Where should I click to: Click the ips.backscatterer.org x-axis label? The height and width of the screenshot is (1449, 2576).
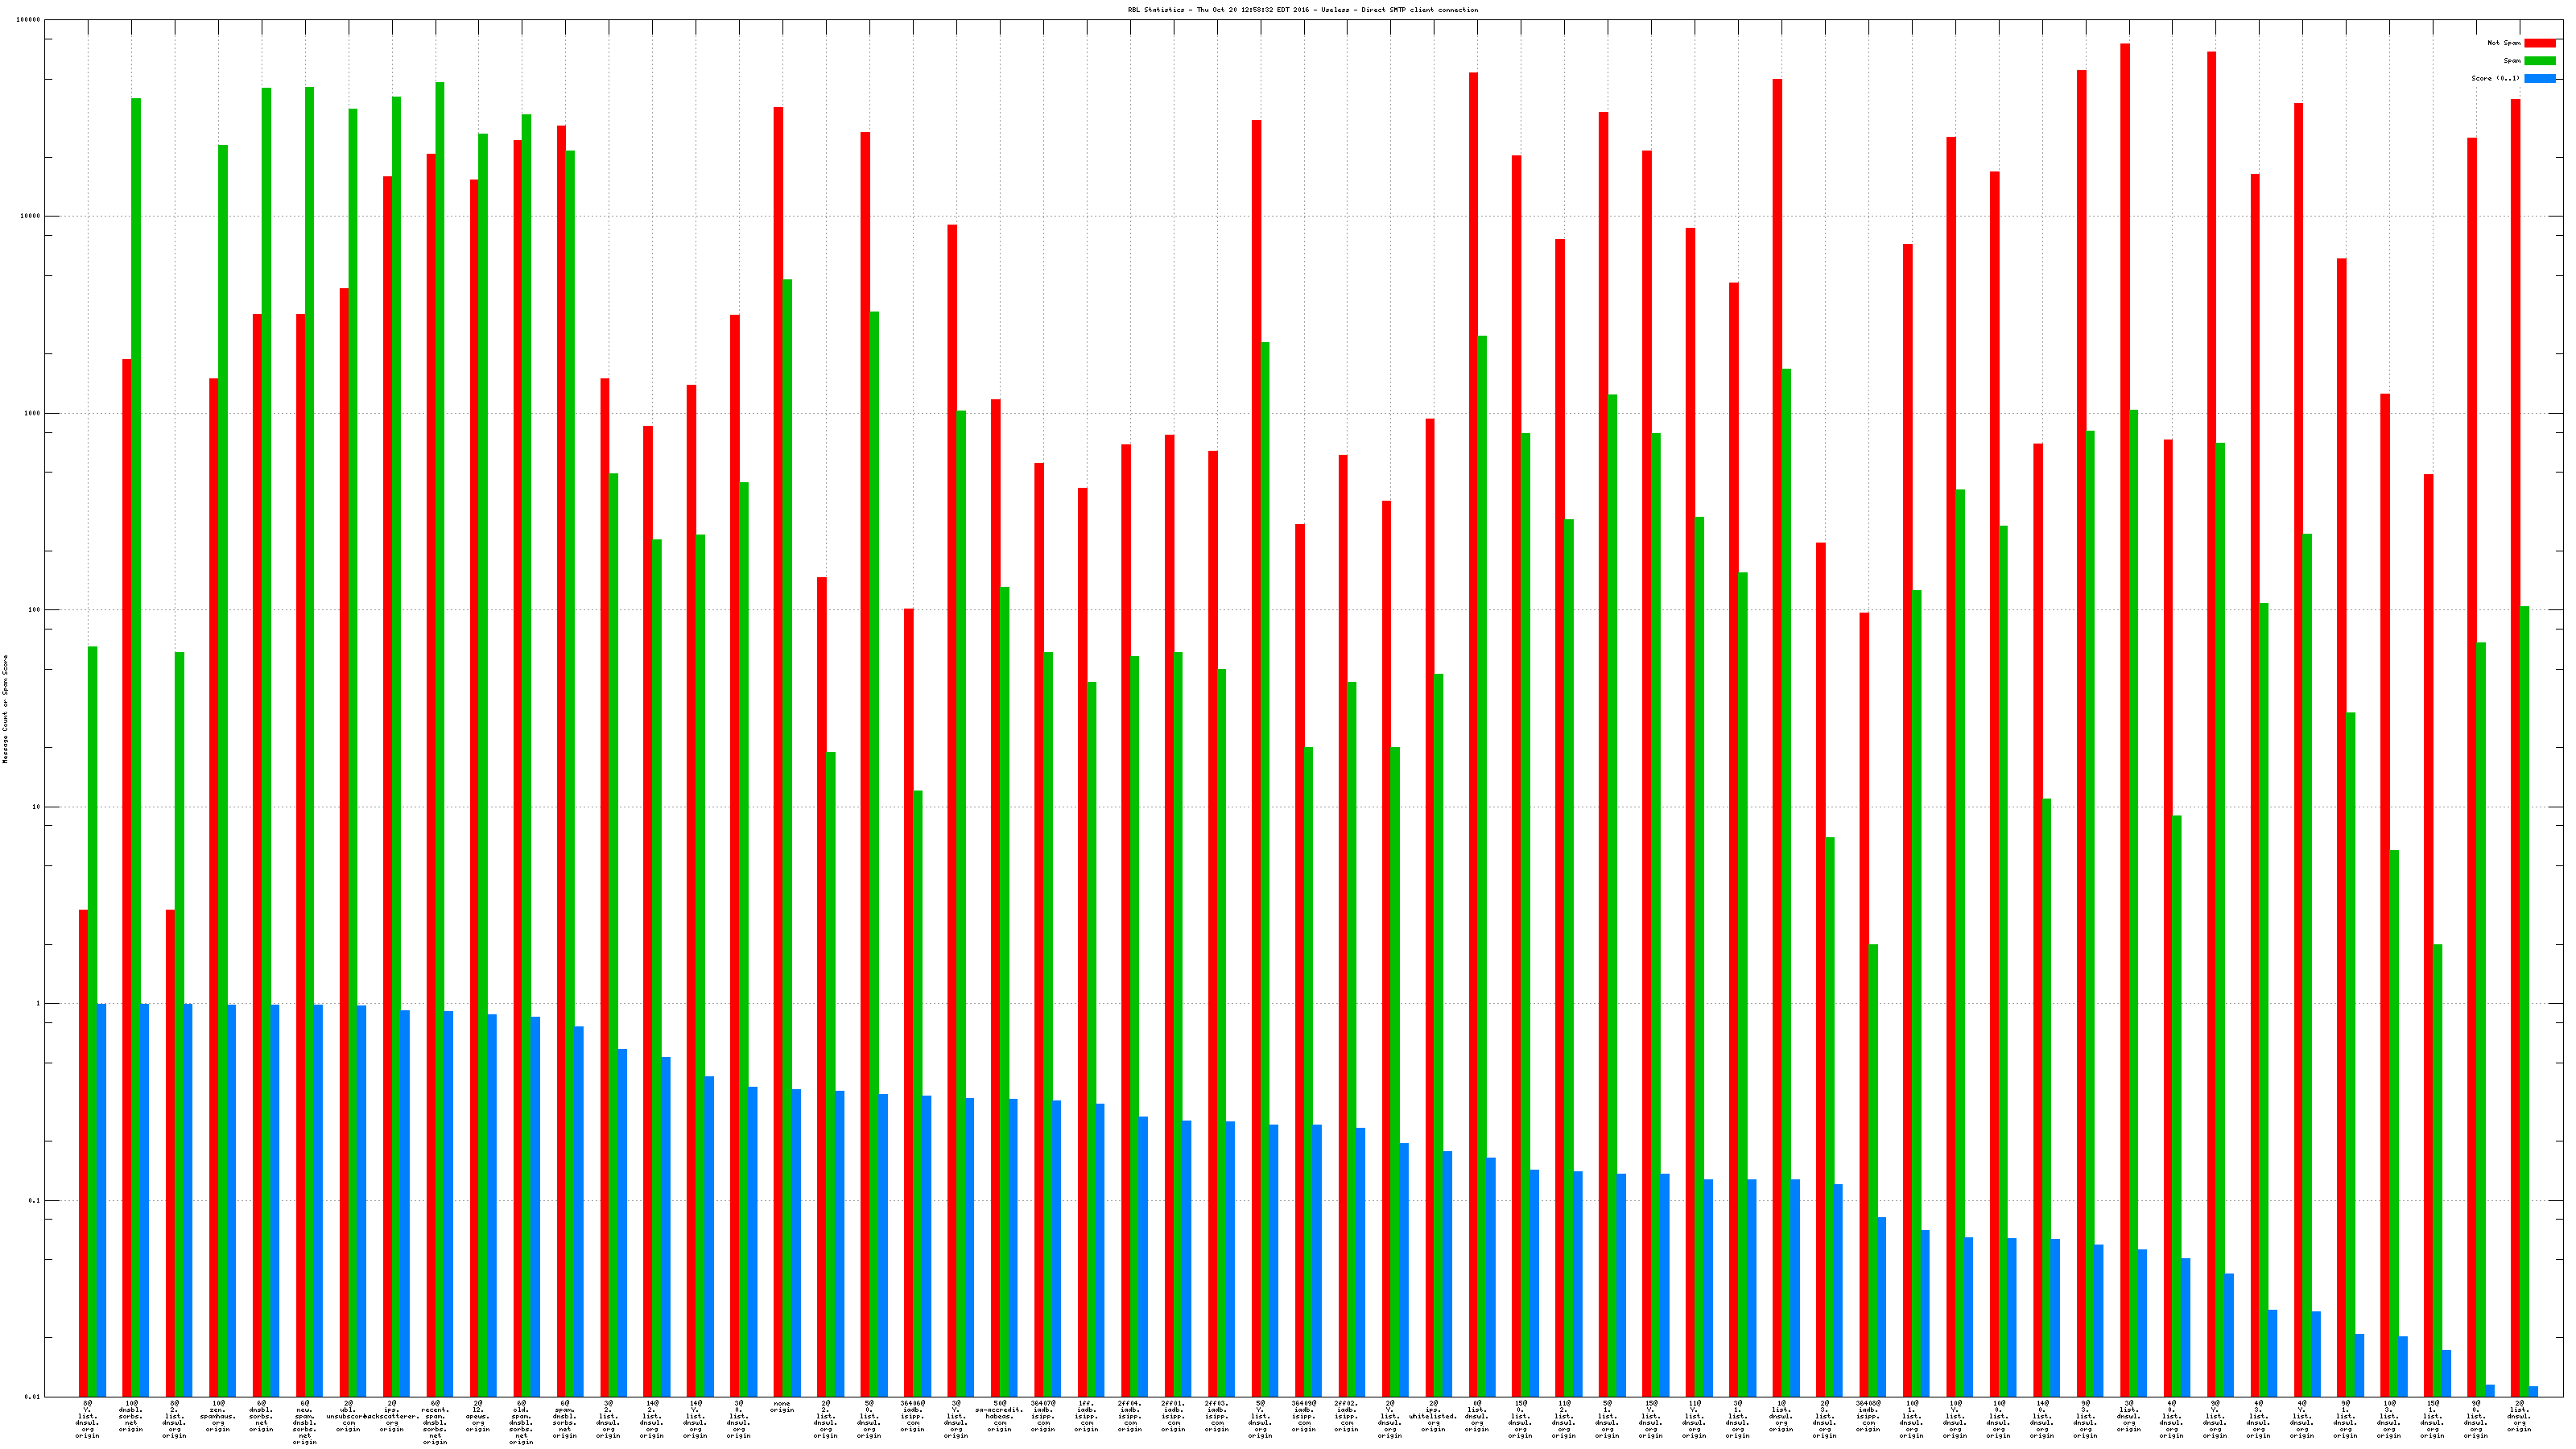coord(391,1417)
